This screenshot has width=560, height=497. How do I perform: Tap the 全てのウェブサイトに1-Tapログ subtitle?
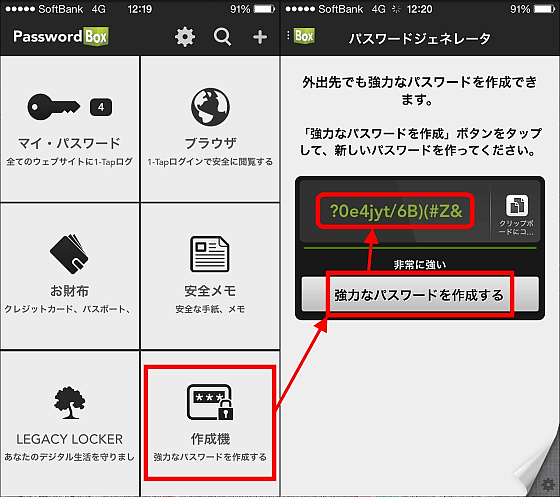(69, 162)
